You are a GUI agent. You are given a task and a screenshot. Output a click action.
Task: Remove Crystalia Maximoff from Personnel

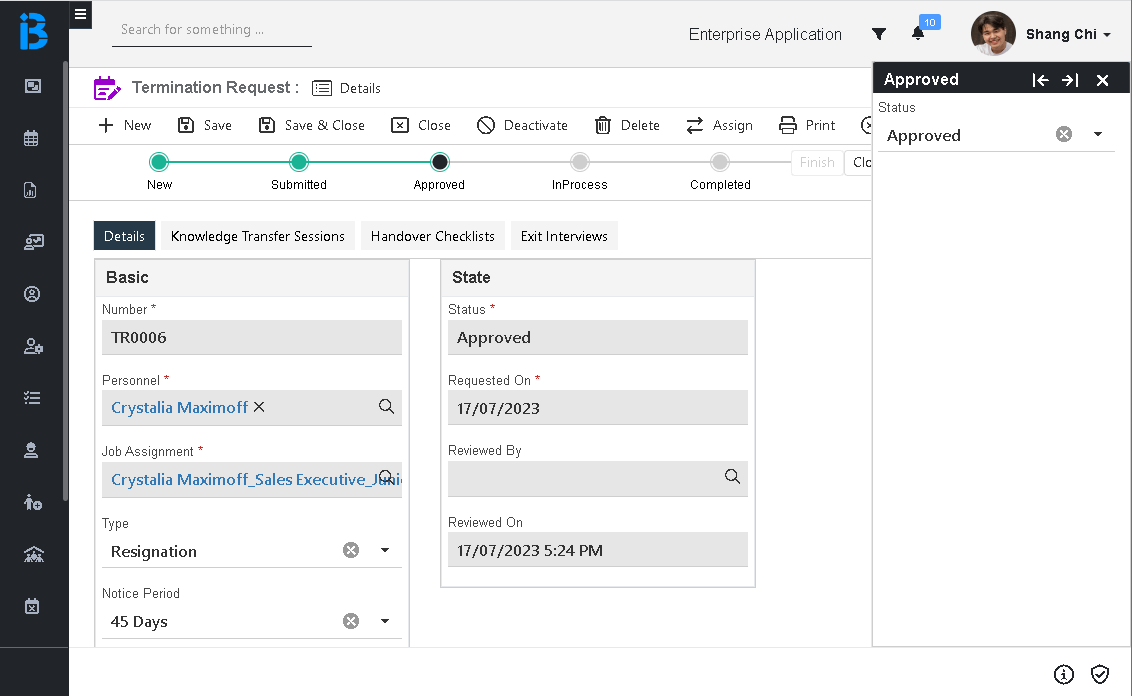(x=259, y=407)
